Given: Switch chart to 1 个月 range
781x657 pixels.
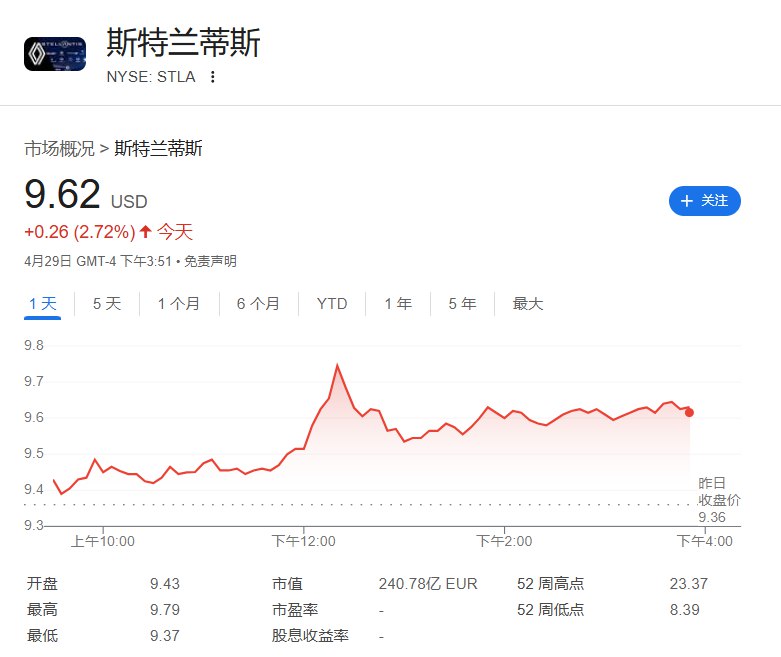Looking at the screenshot, I should 178,303.
